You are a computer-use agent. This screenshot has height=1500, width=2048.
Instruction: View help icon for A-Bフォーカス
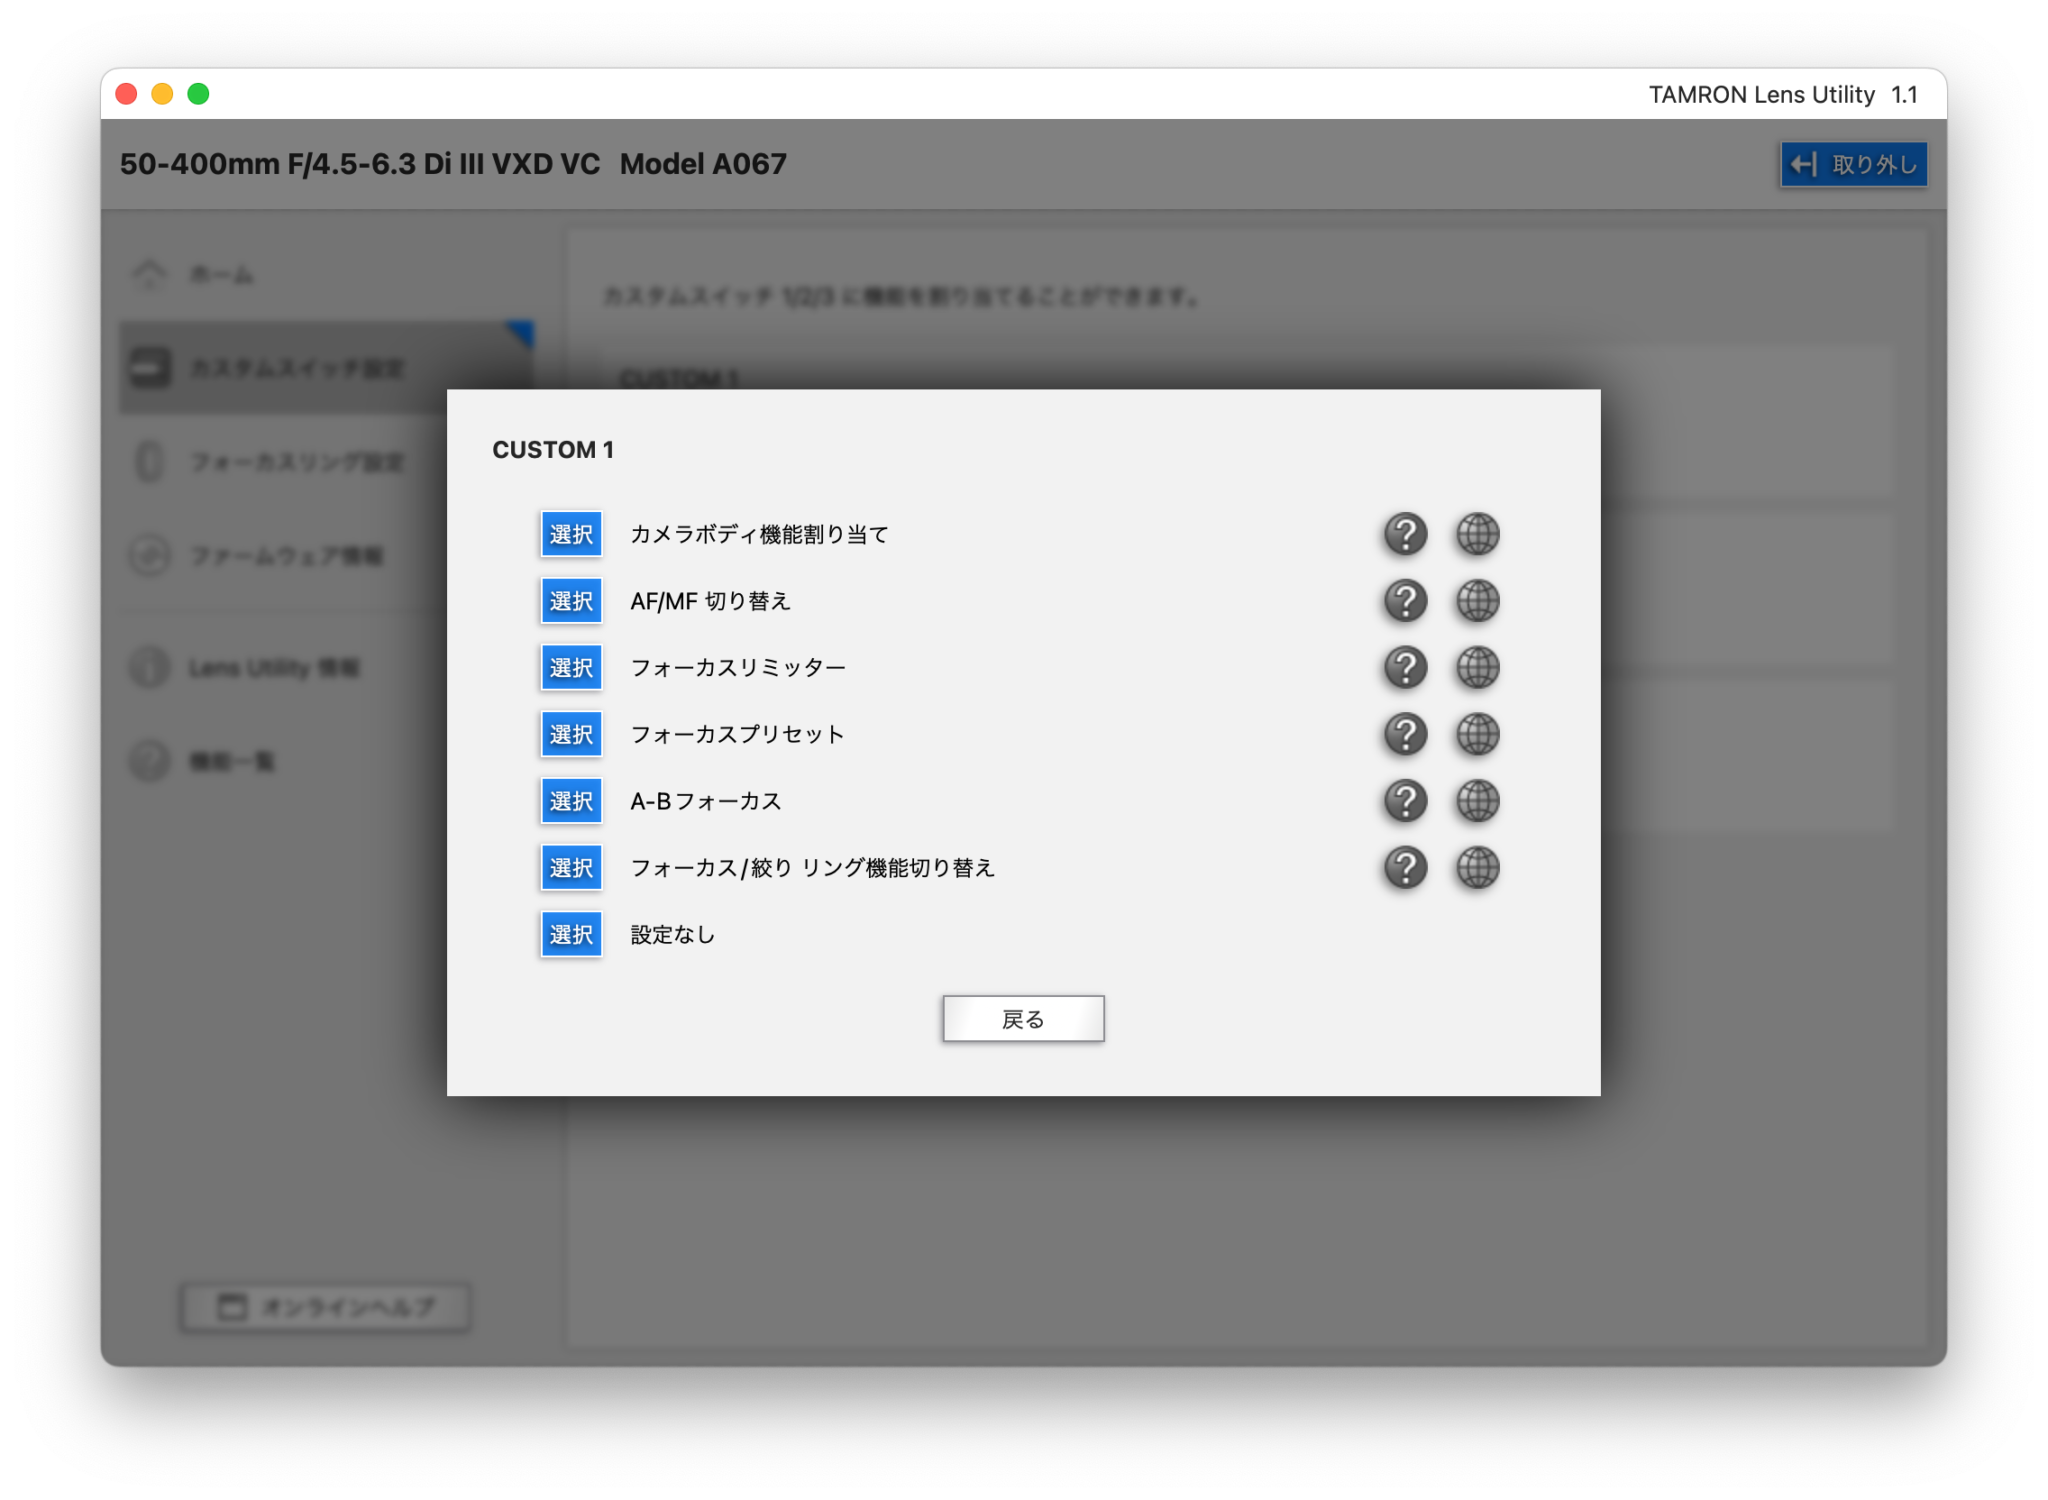tap(1404, 800)
